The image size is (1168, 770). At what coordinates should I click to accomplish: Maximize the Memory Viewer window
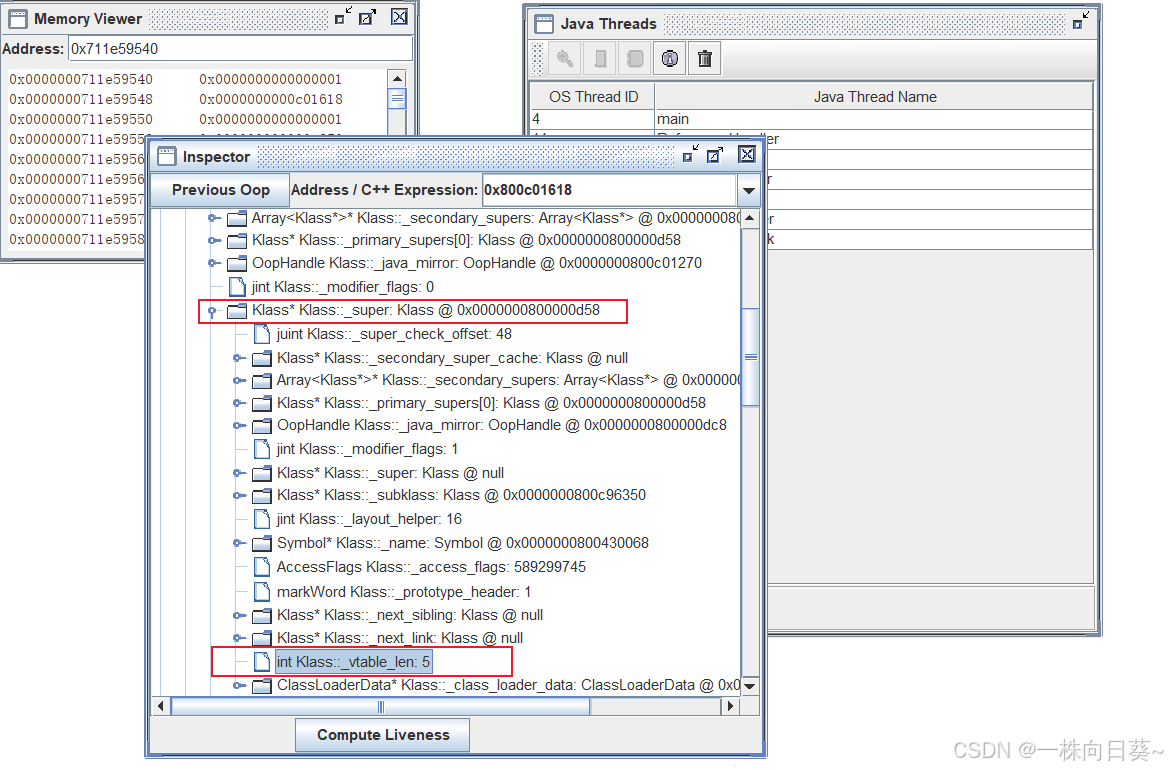tap(367, 16)
